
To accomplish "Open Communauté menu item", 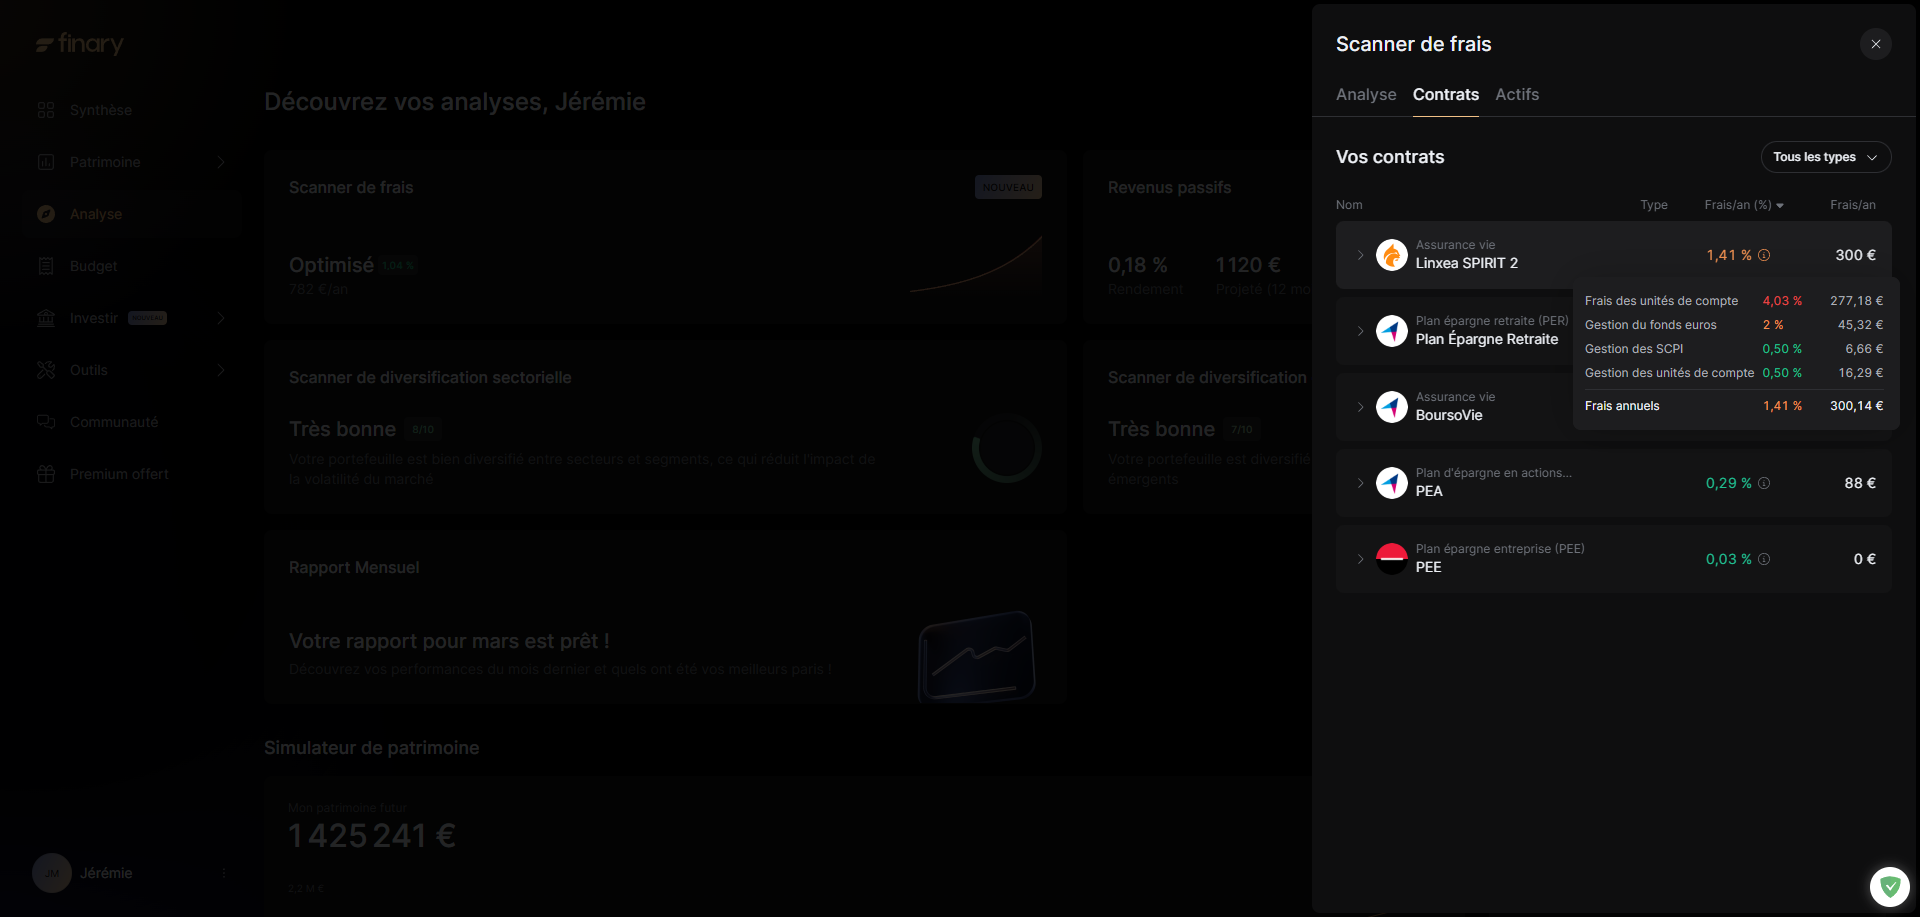I will click(x=114, y=422).
